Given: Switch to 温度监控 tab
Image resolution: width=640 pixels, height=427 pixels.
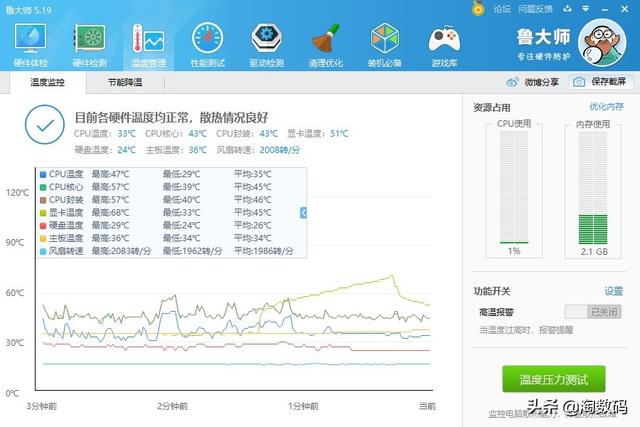Looking at the screenshot, I should tap(47, 82).
